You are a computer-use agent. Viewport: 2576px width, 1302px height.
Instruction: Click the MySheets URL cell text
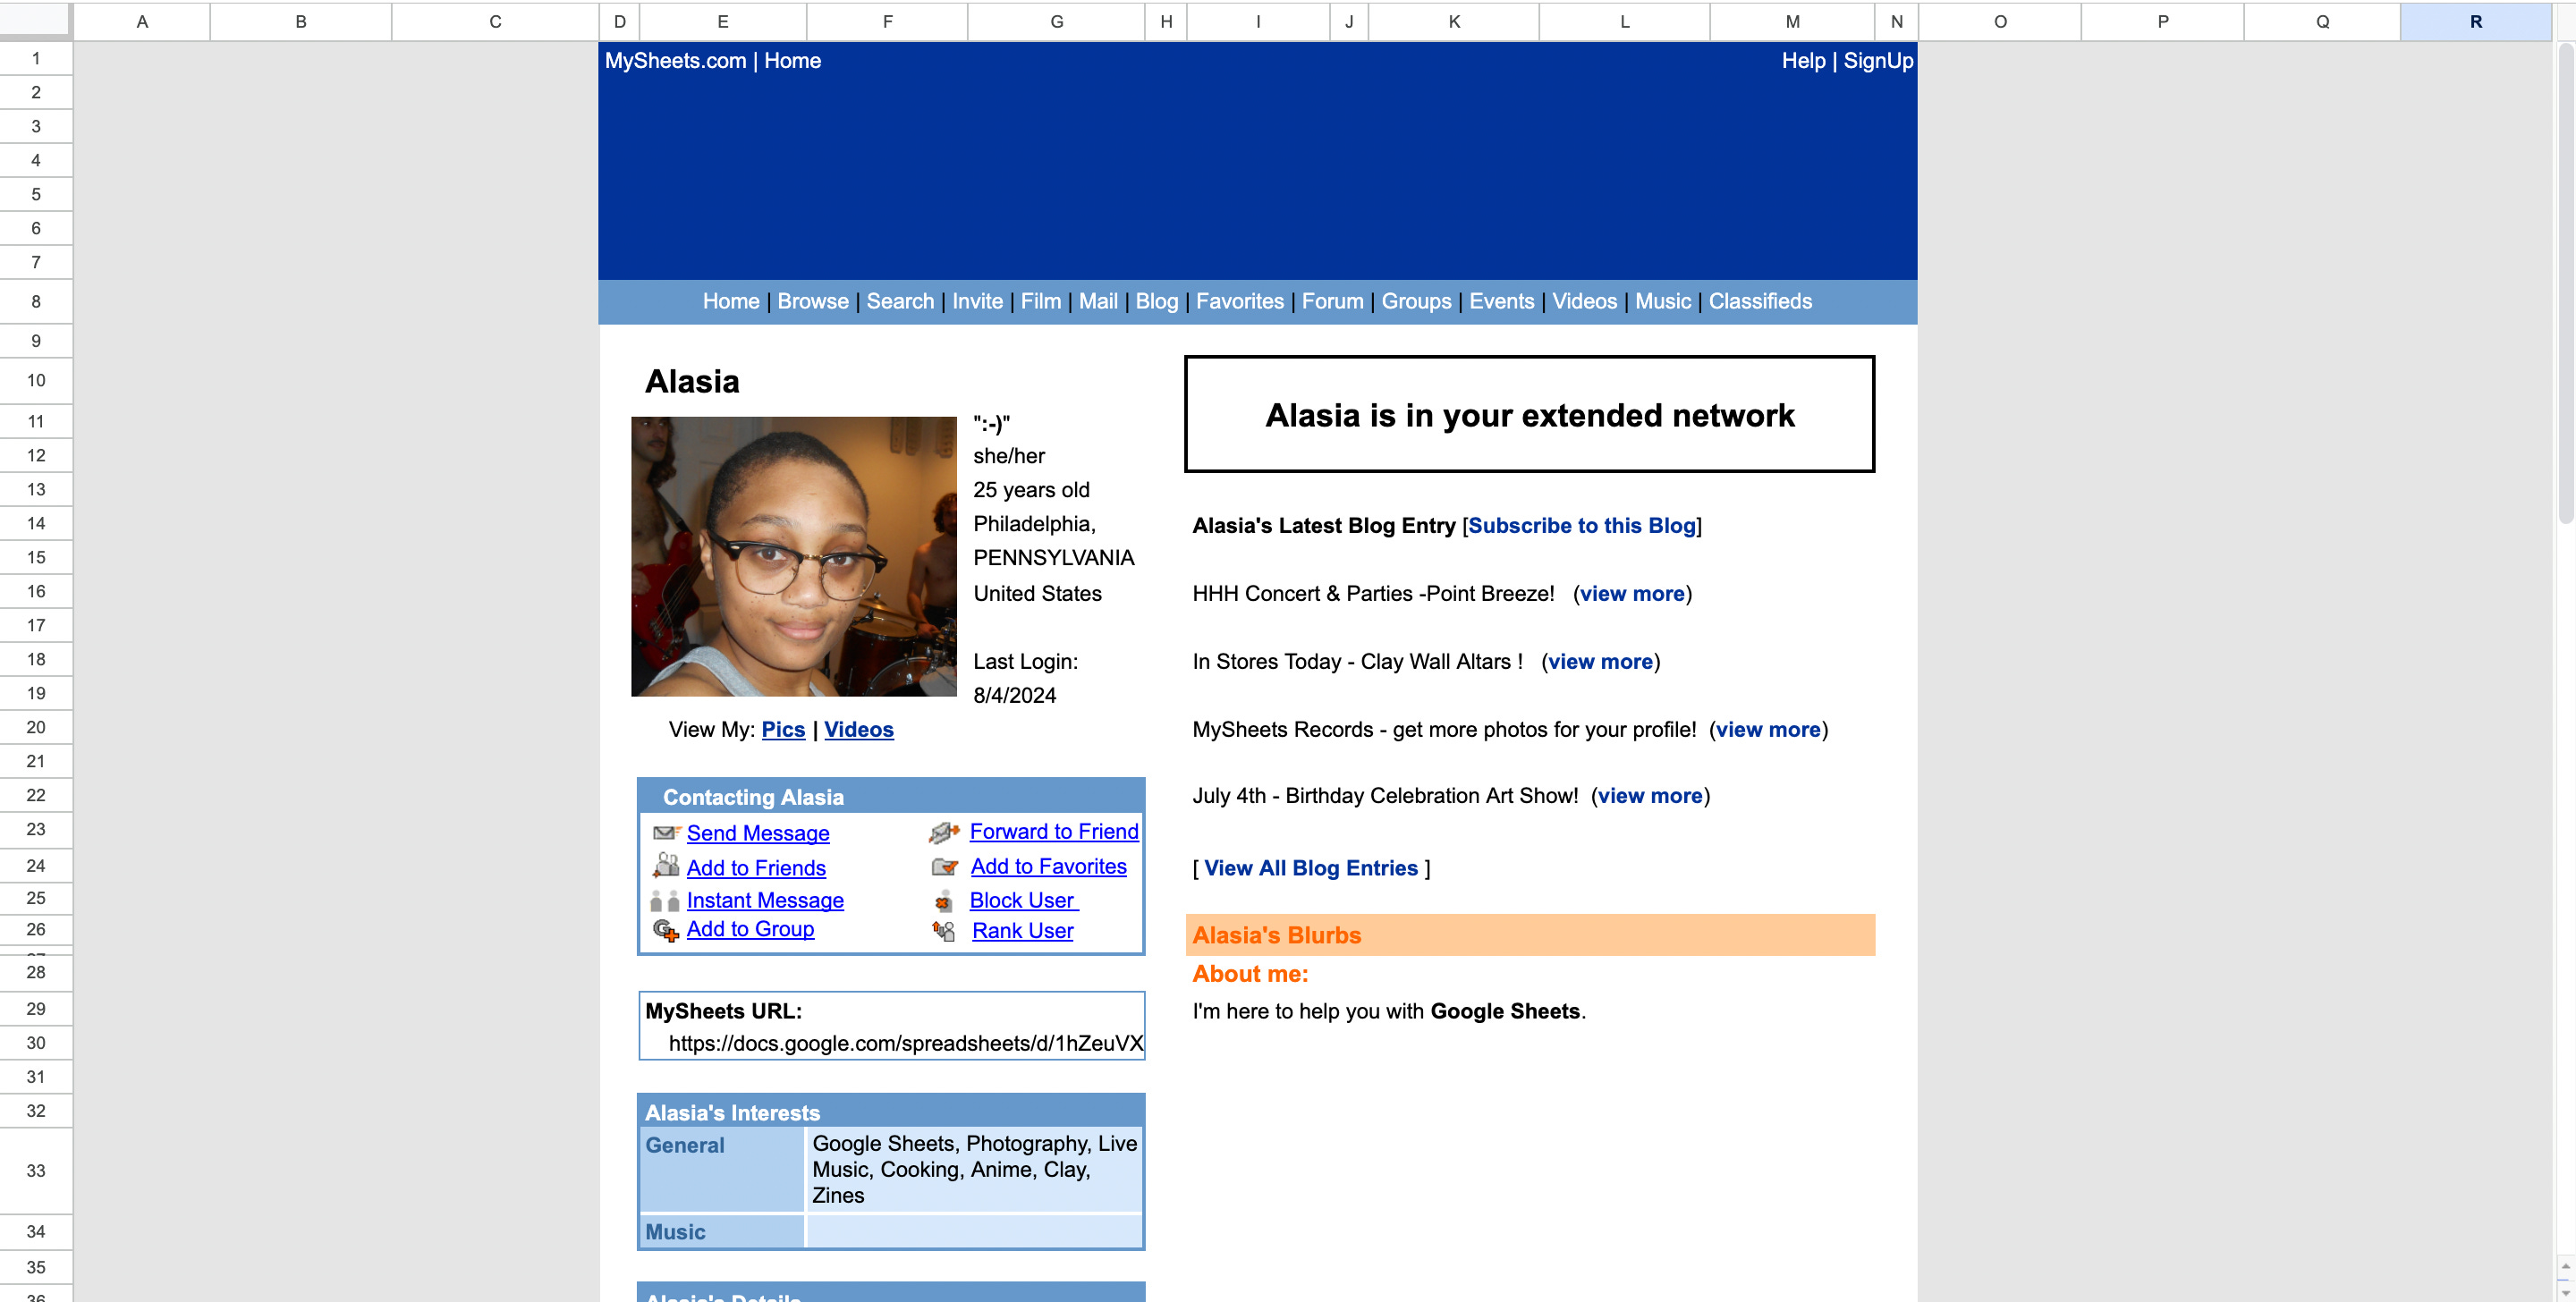coord(904,1043)
